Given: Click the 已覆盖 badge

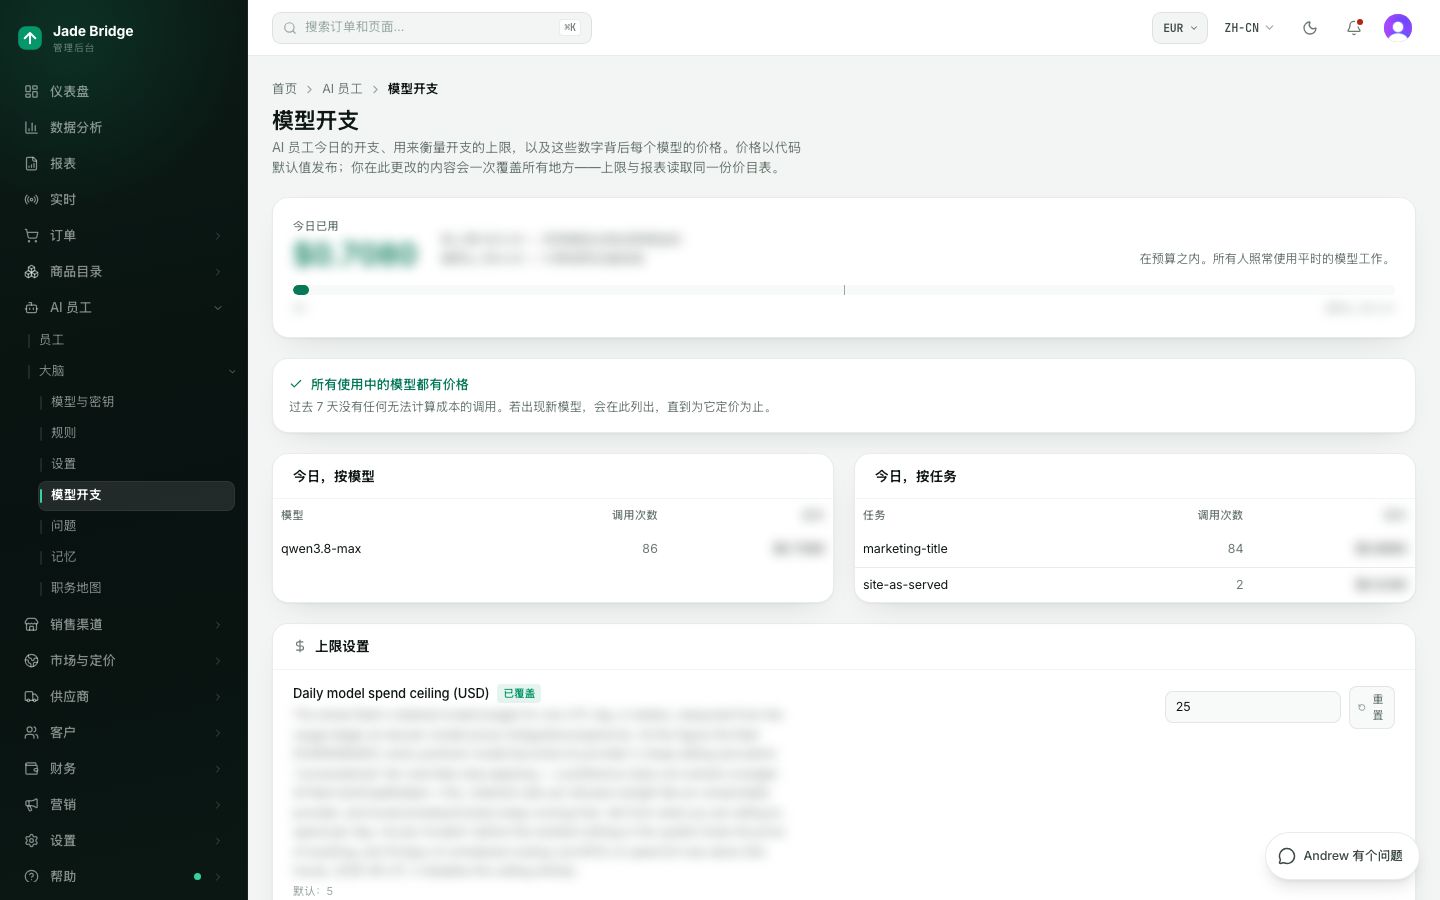Looking at the screenshot, I should coord(519,693).
